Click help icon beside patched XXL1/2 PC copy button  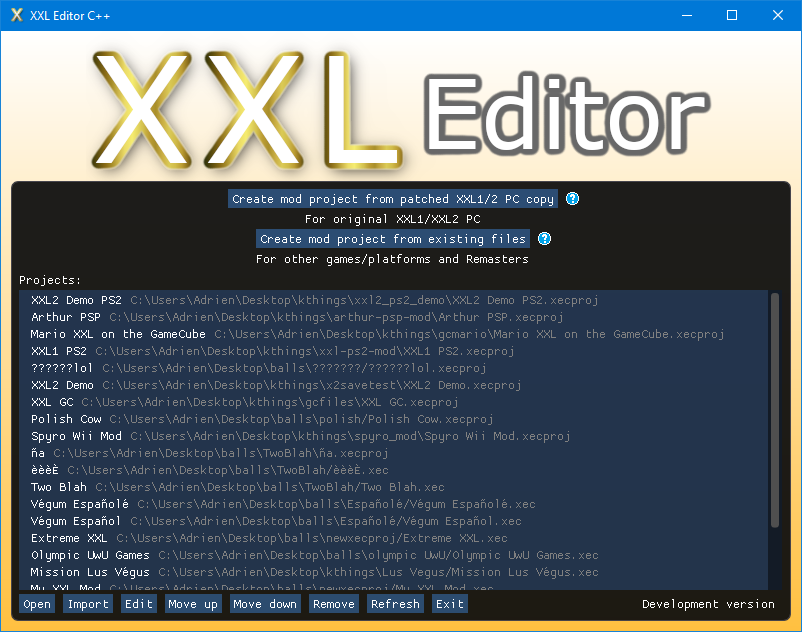pos(572,199)
